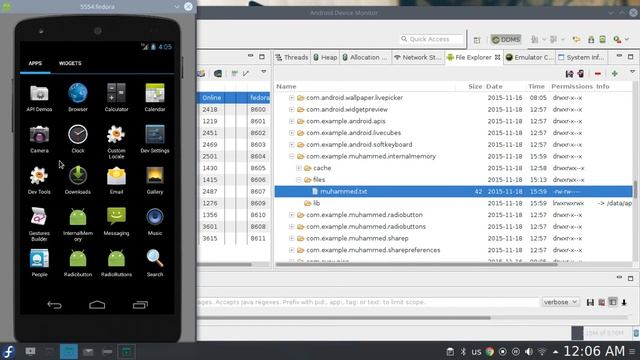
Task: Launch the Camera app
Action: [x=39, y=139]
